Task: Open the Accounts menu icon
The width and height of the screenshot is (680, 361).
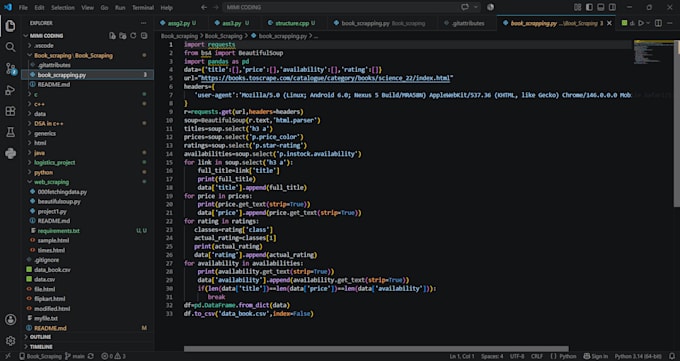Action: click(10, 320)
